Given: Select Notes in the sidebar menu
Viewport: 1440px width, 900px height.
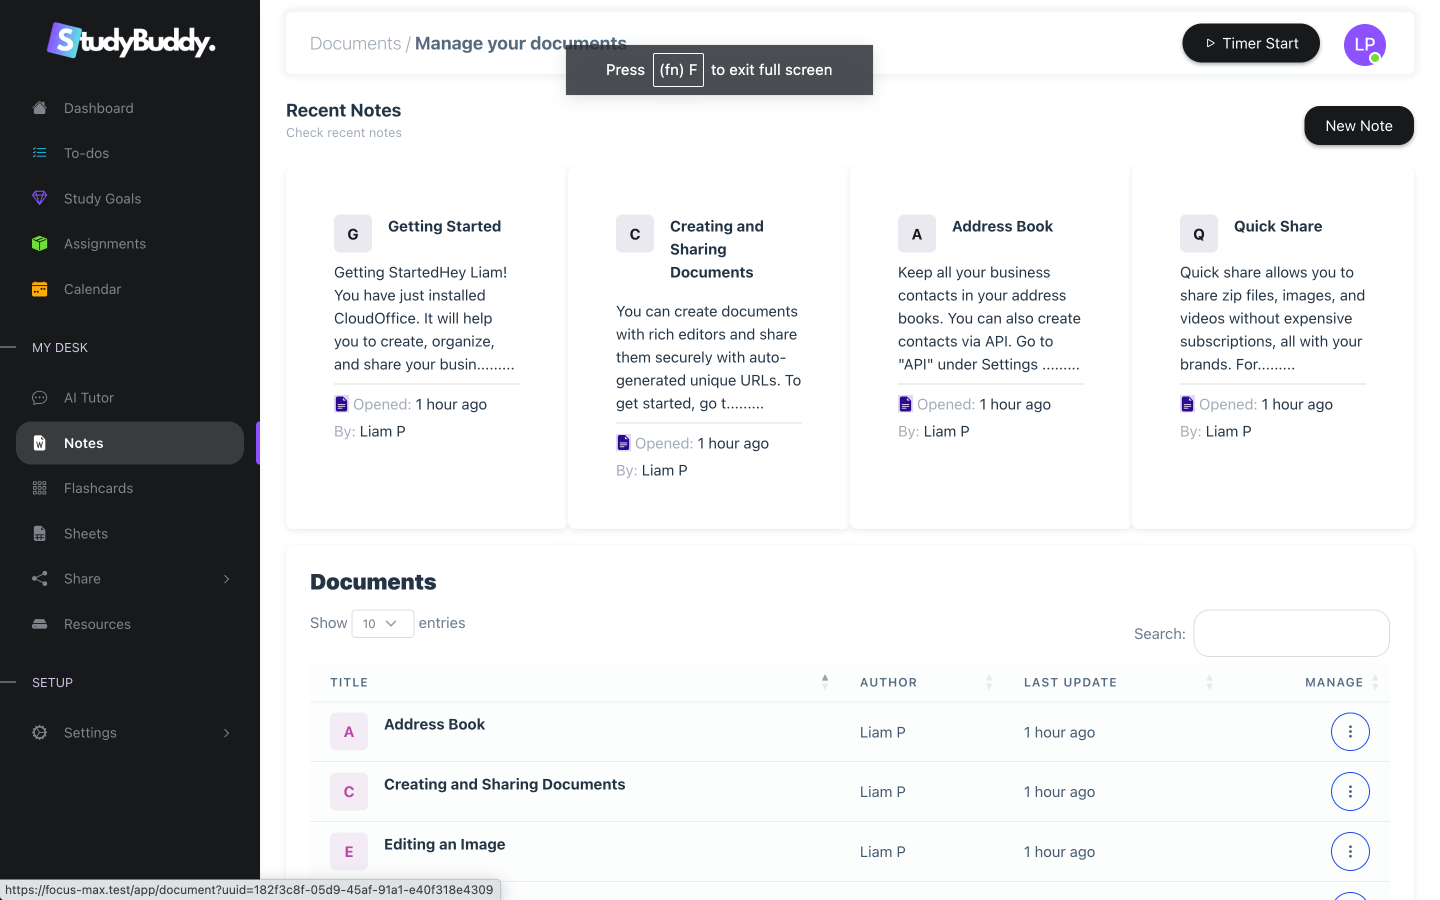Looking at the screenshot, I should pos(84,443).
